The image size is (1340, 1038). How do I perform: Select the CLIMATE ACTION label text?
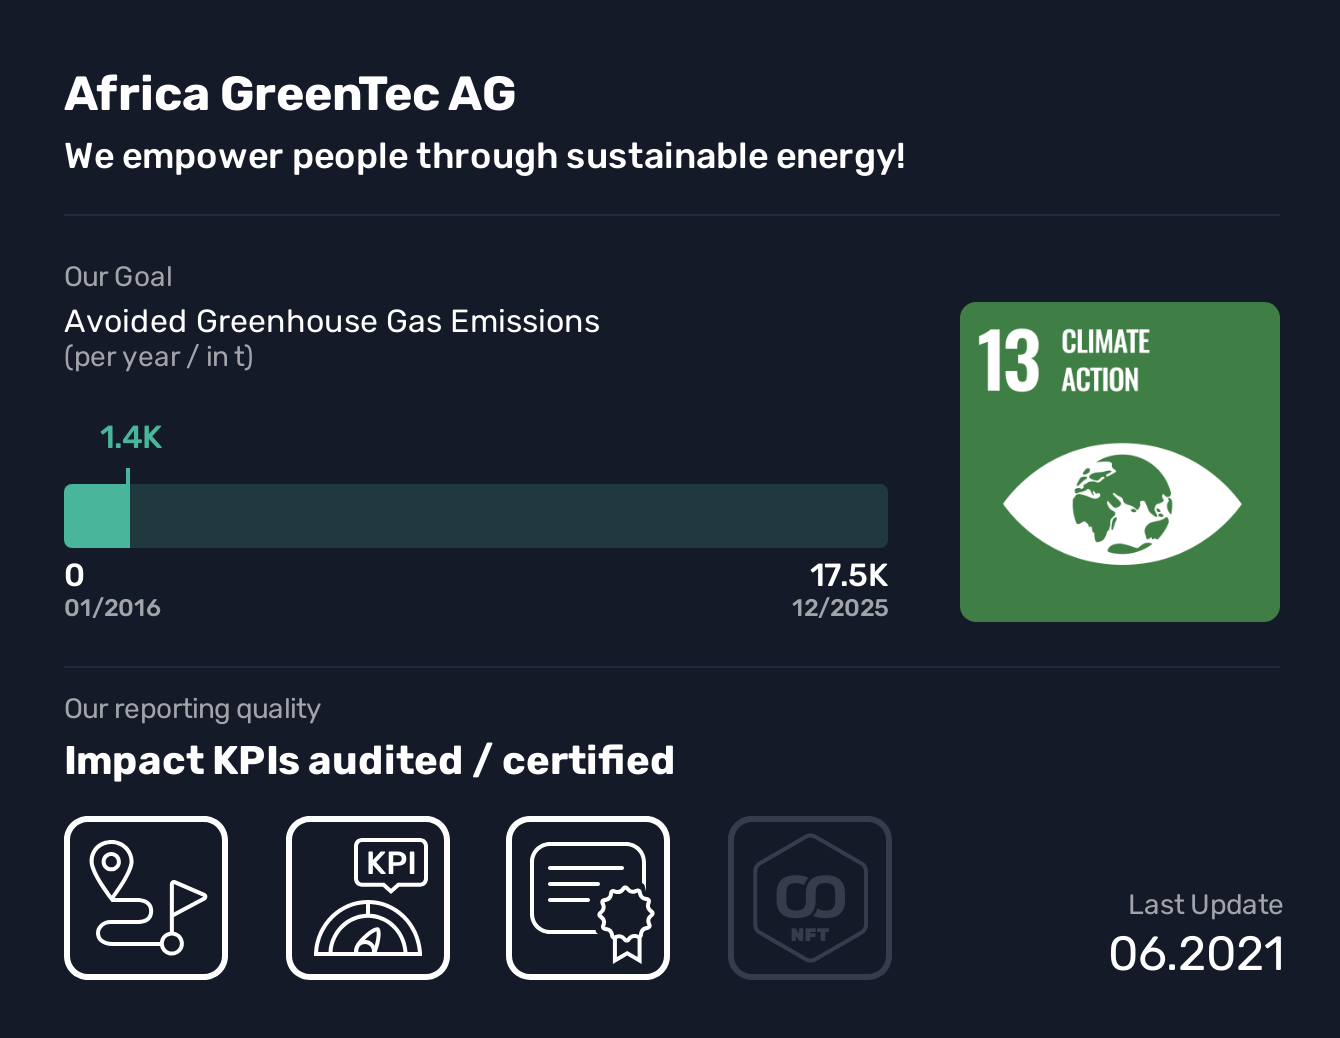coord(1104,361)
